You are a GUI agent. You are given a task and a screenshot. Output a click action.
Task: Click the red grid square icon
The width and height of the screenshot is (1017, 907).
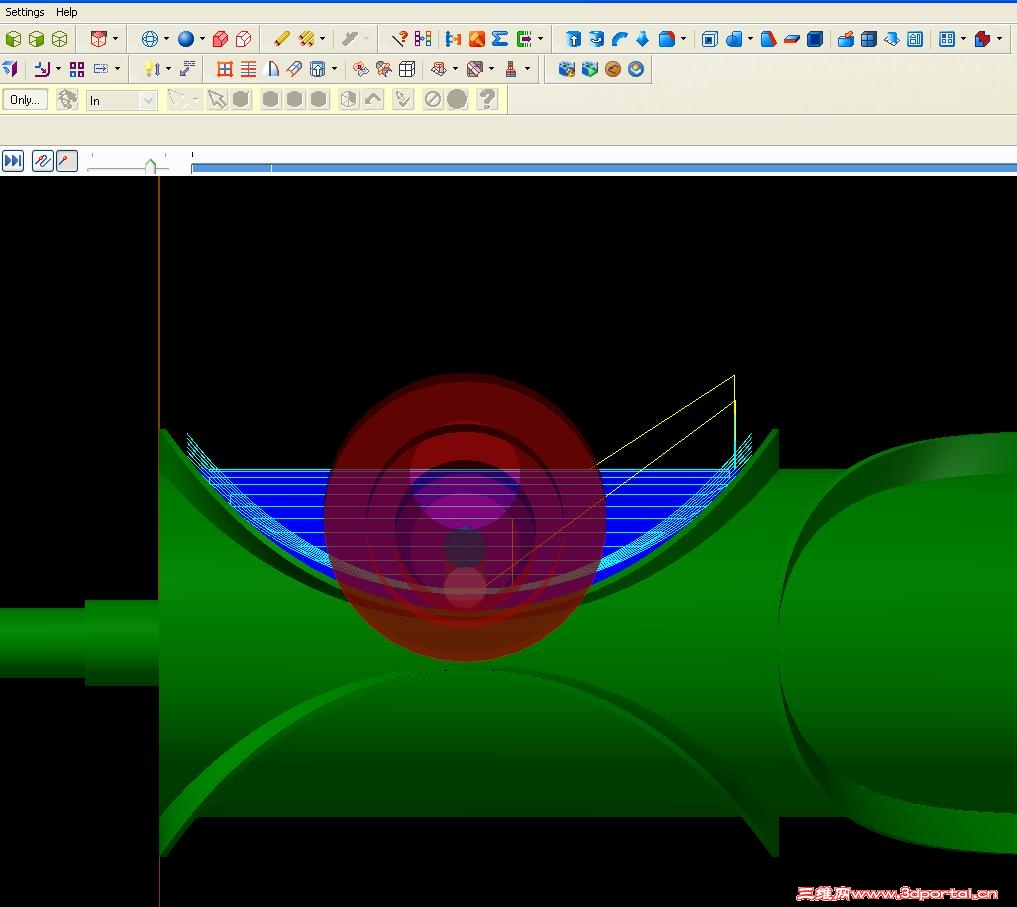click(224, 69)
